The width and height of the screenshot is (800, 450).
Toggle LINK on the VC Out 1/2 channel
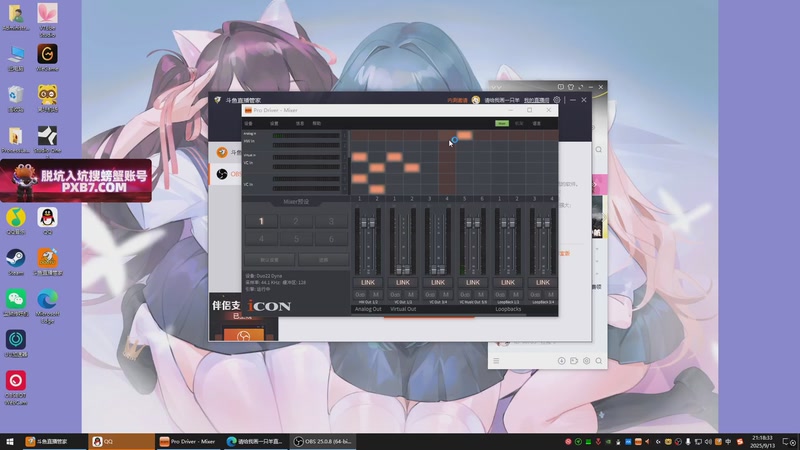(403, 282)
